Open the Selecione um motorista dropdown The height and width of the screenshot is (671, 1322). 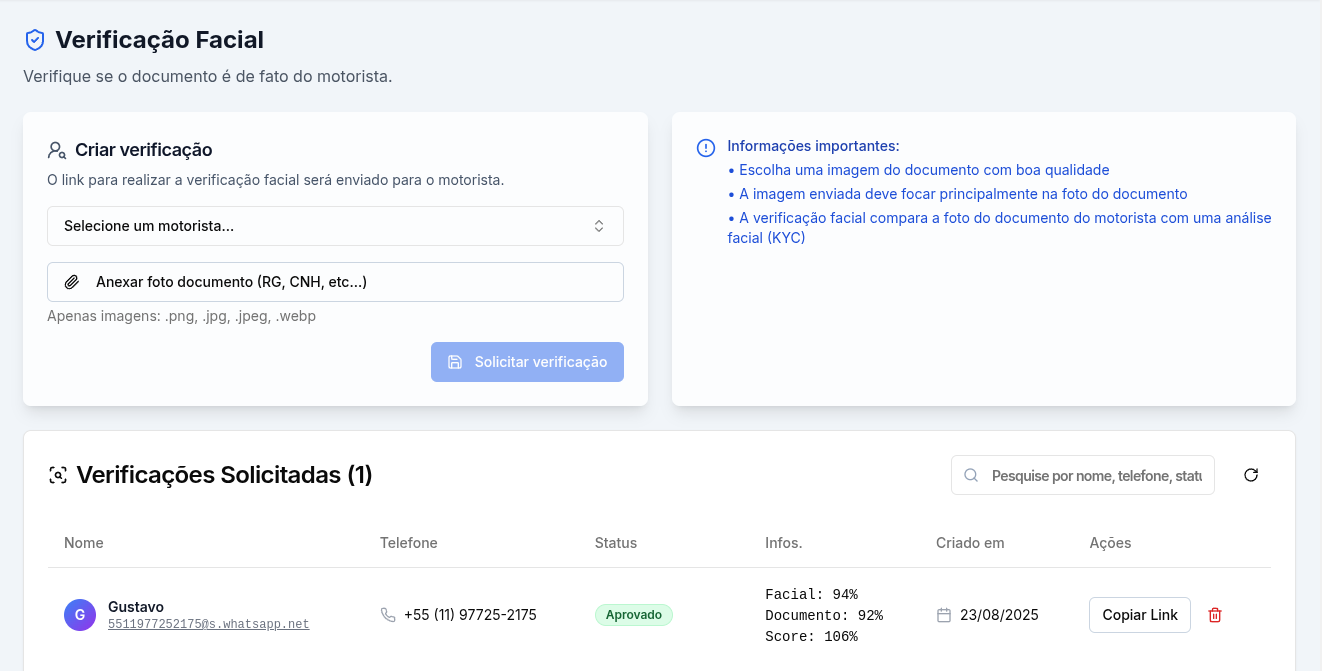[x=335, y=226]
